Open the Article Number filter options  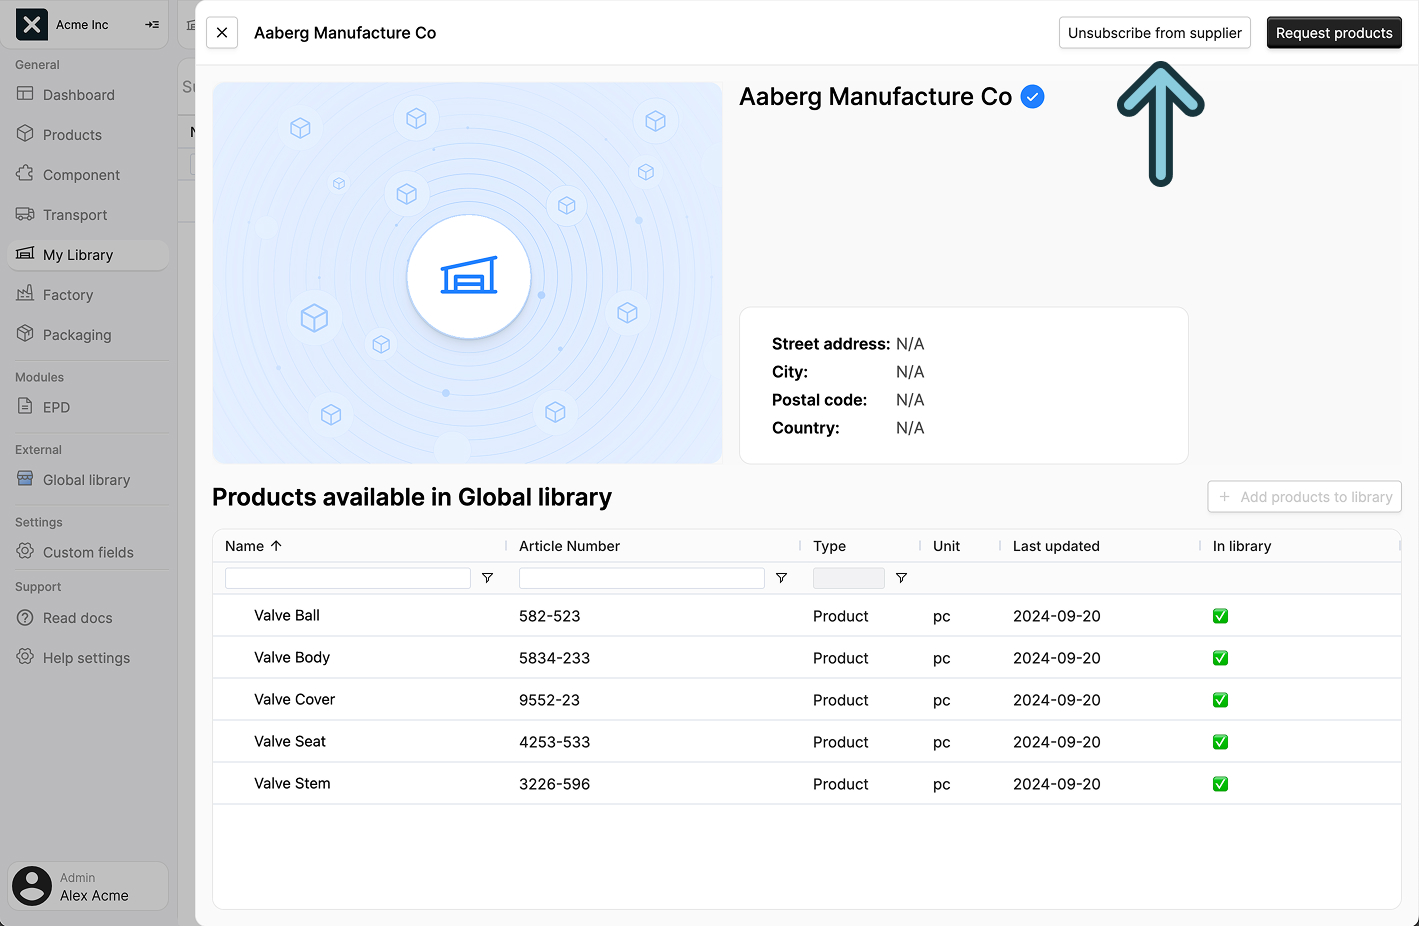point(781,578)
